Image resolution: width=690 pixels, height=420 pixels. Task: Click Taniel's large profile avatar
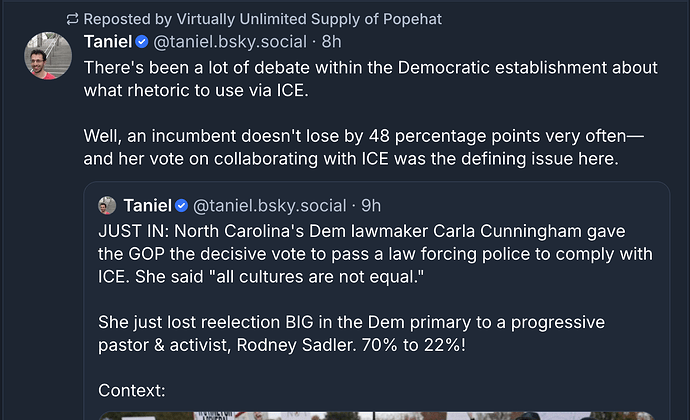(x=47, y=56)
